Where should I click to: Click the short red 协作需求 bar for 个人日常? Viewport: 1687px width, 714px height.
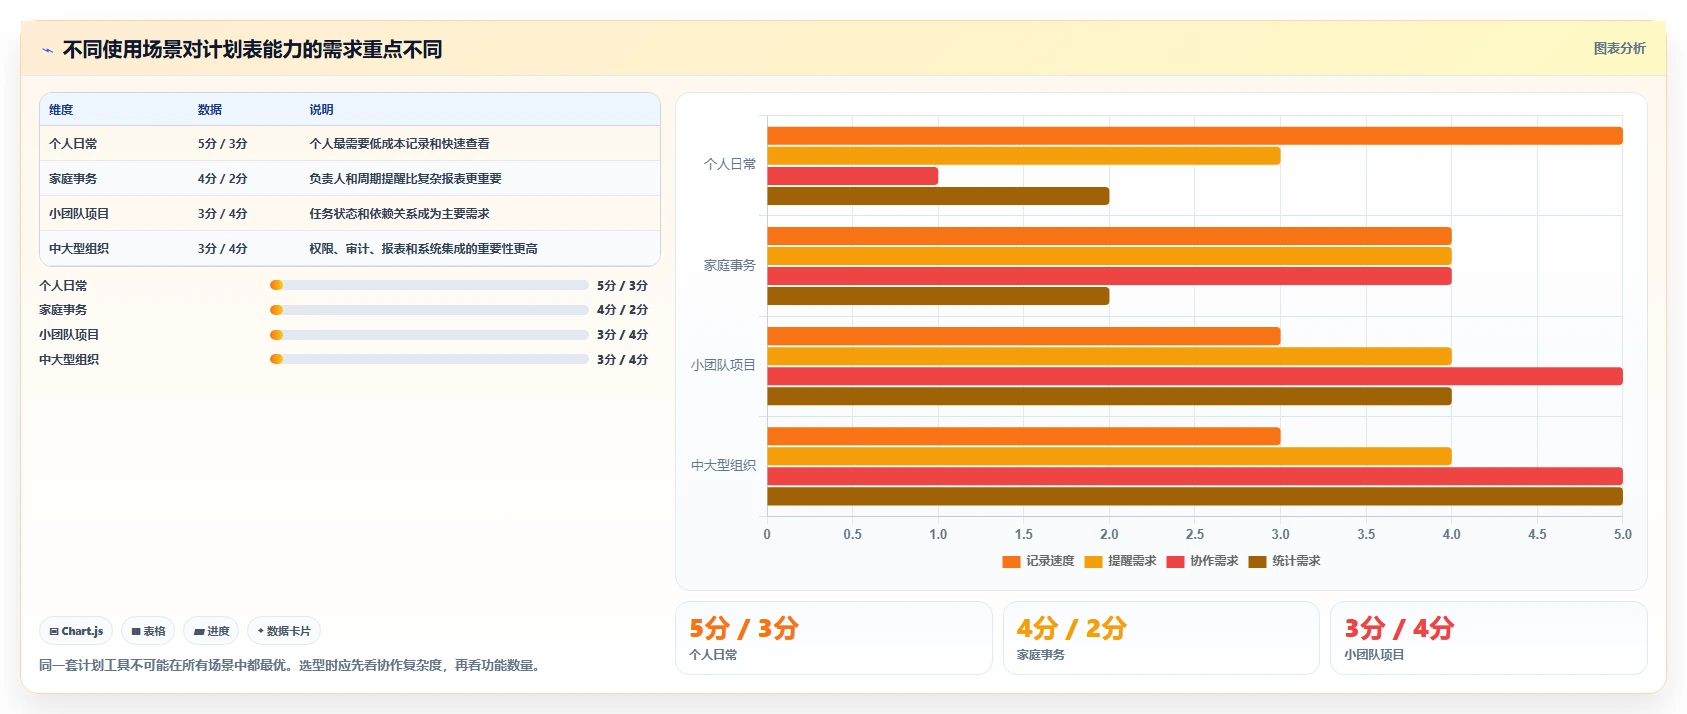coord(853,176)
